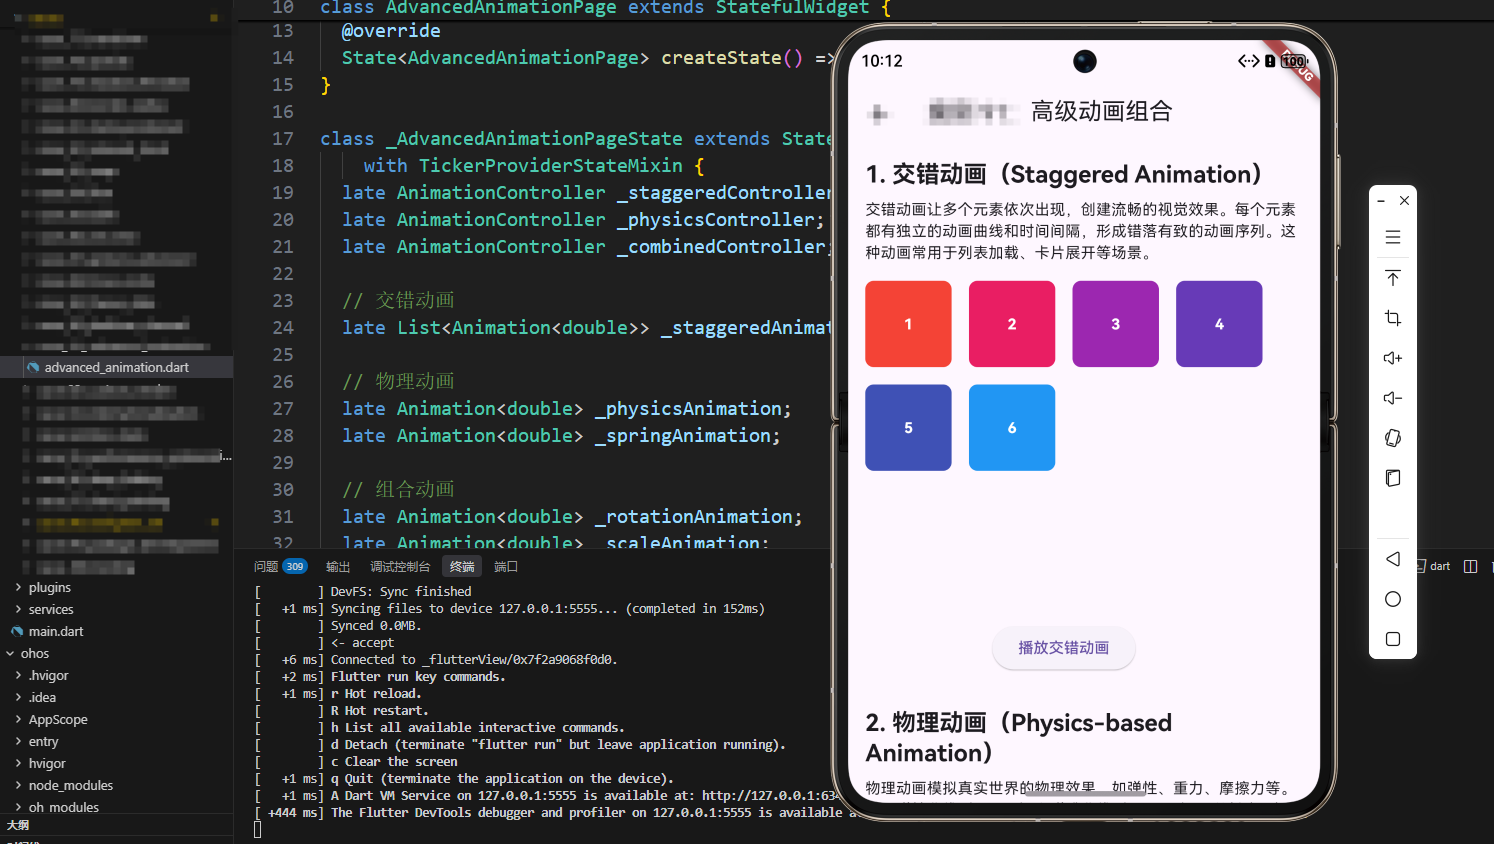Expand the services folder
The height and width of the screenshot is (844, 1494).
(18, 609)
